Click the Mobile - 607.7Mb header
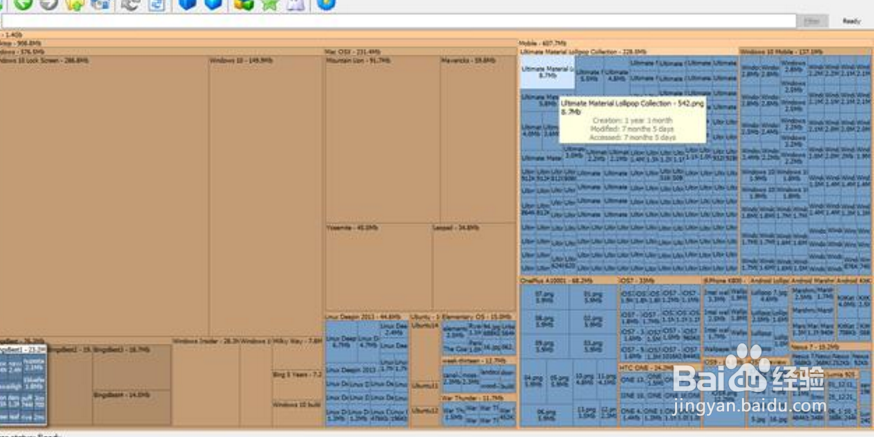This screenshot has width=877, height=437. pyautogui.click(x=695, y=43)
